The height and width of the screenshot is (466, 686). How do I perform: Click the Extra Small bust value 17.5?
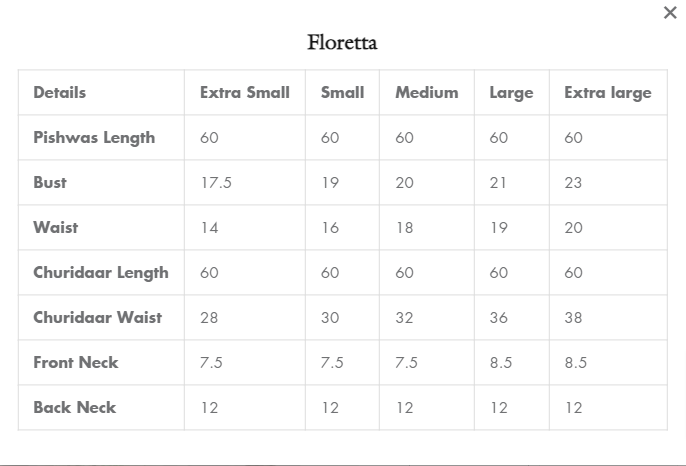click(x=216, y=182)
